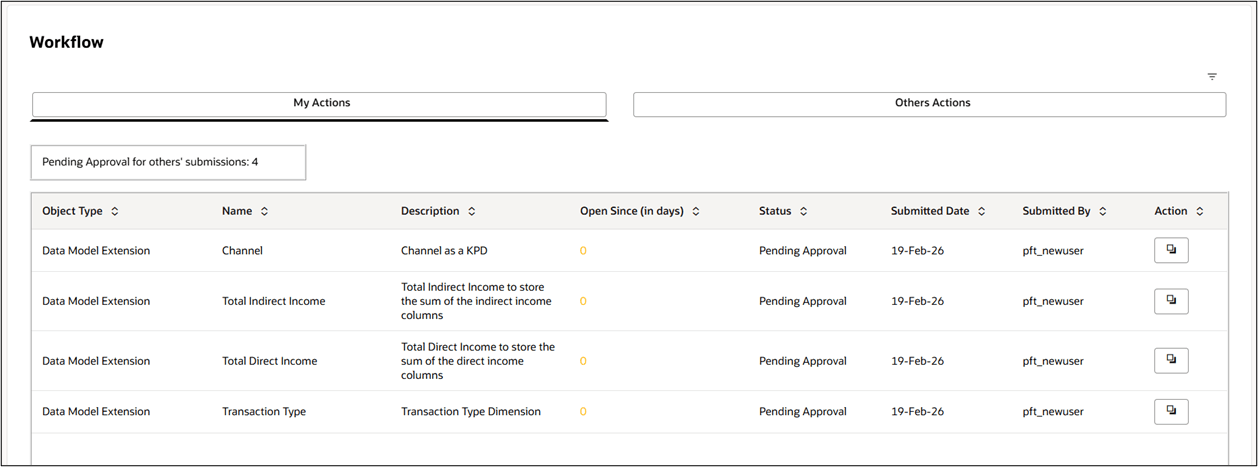Sort by Object Type column arrows
The image size is (1258, 467).
(115, 212)
